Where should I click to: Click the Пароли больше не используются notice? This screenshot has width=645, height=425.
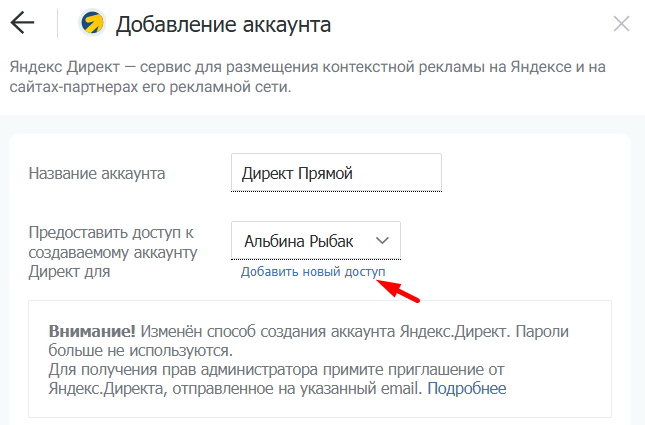[x=140, y=350]
